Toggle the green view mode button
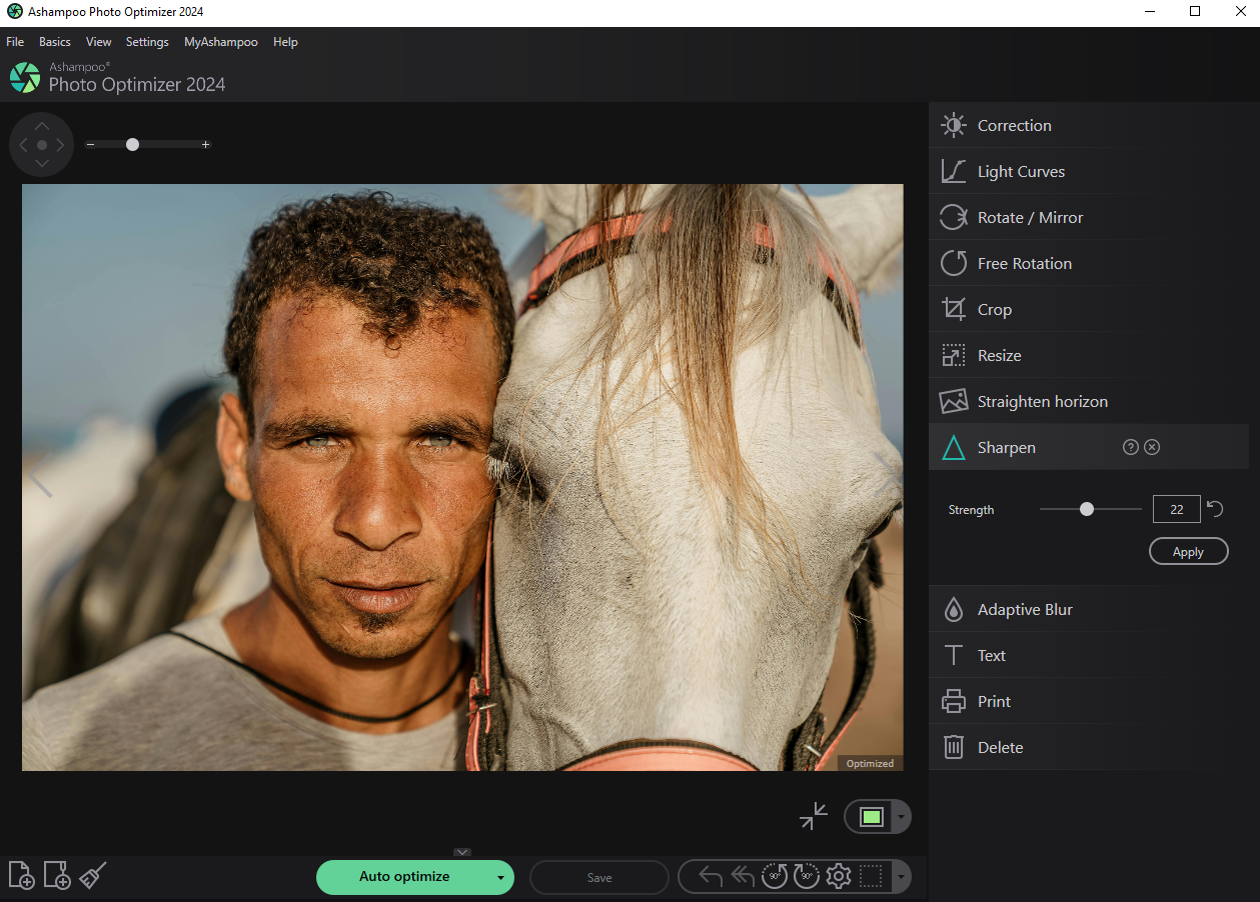The height and width of the screenshot is (902, 1260). [871, 817]
